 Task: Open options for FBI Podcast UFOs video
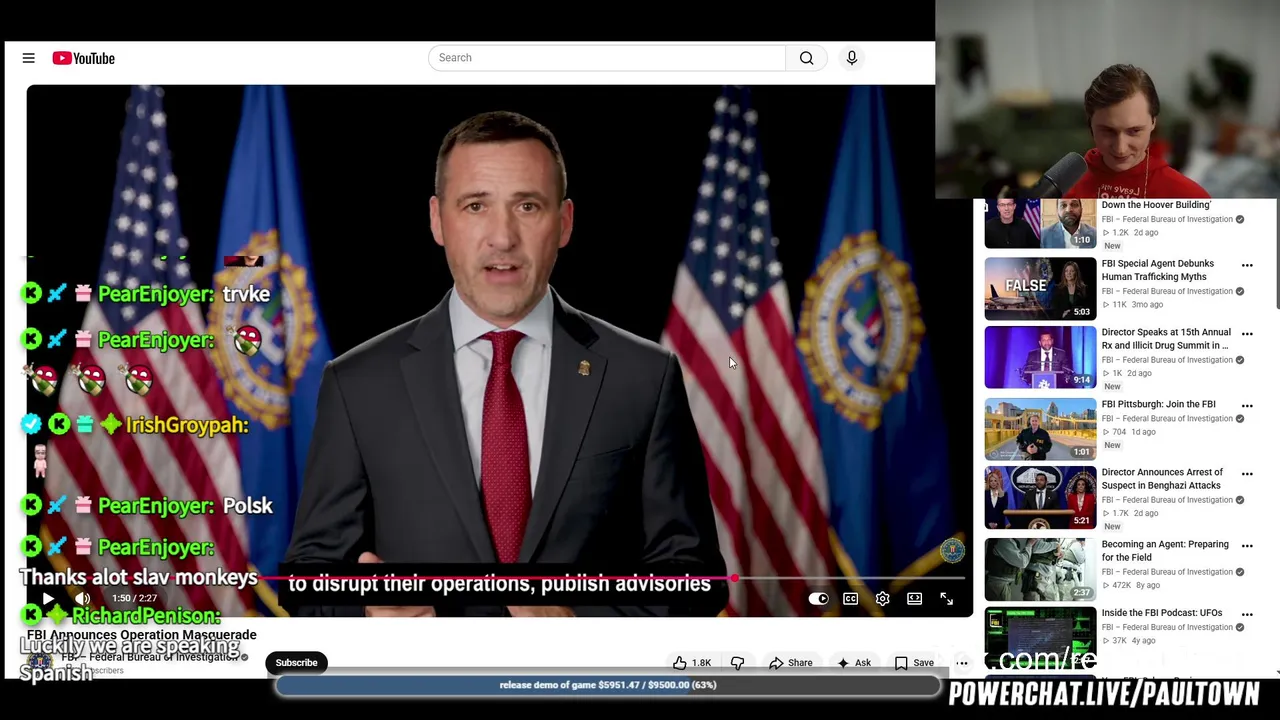1247,614
